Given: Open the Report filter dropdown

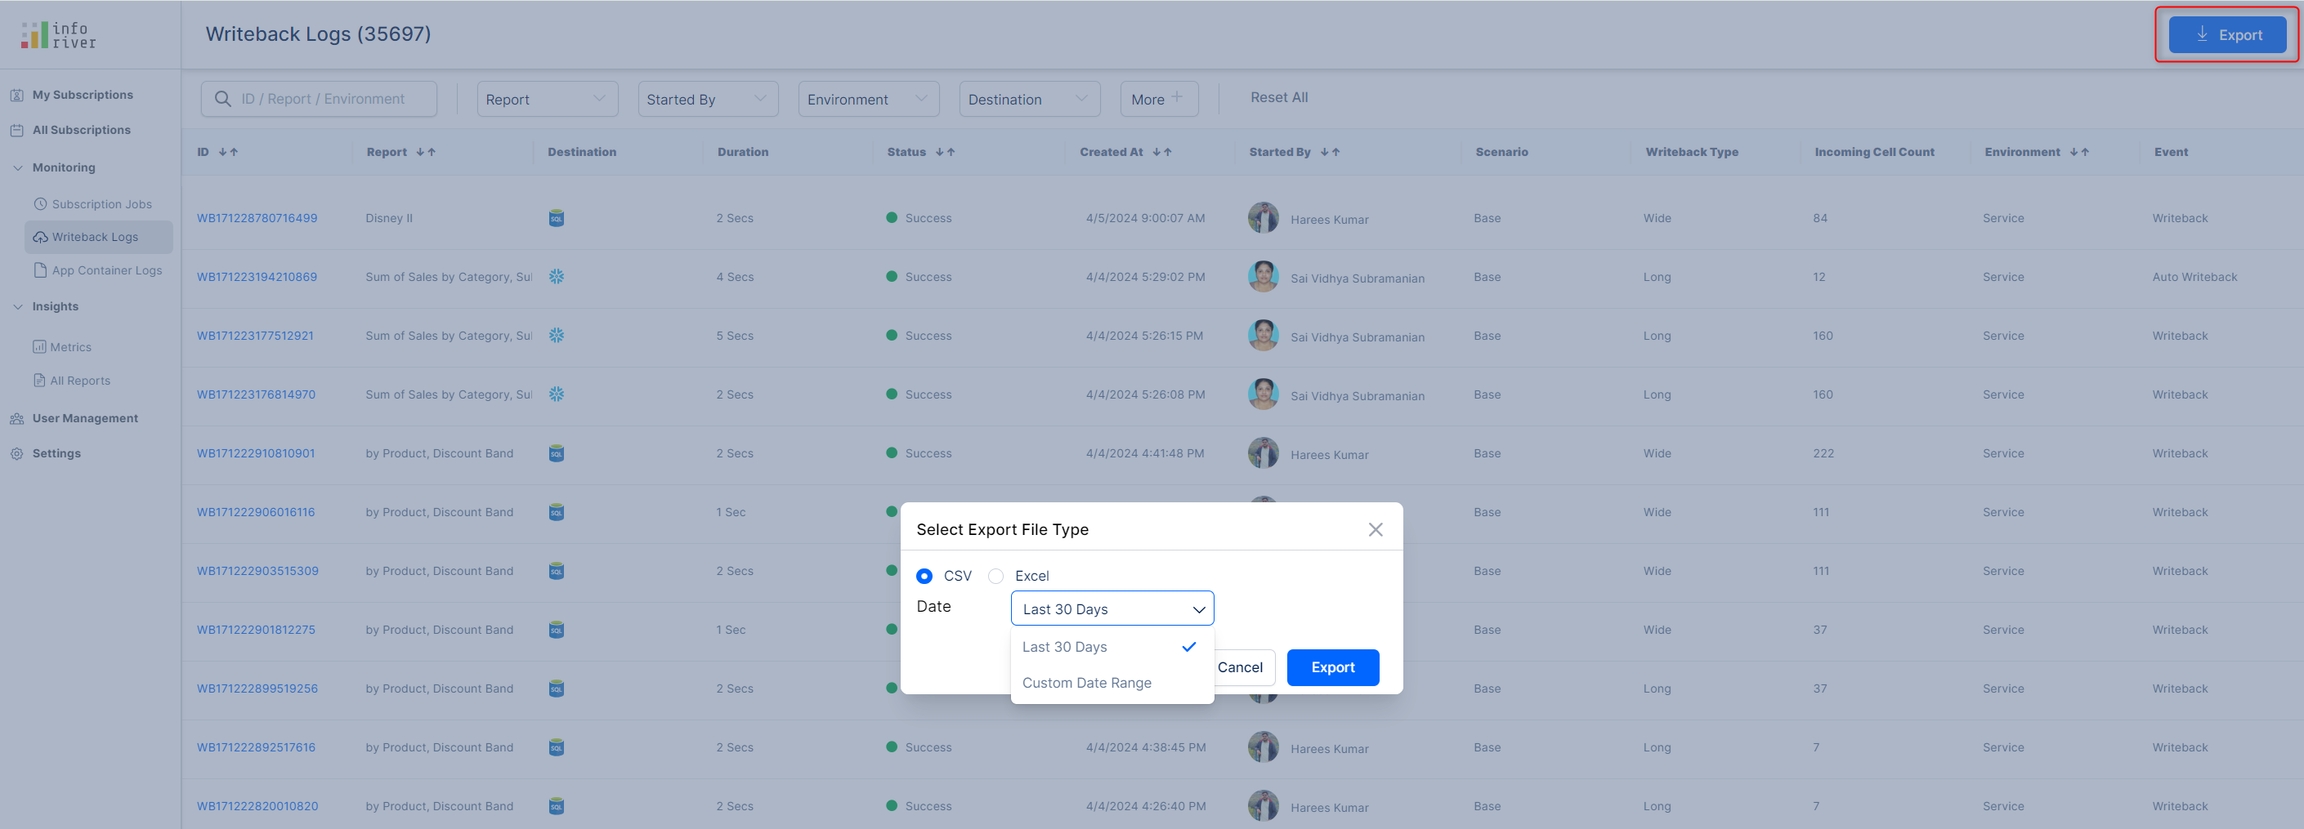Looking at the screenshot, I should 547,99.
